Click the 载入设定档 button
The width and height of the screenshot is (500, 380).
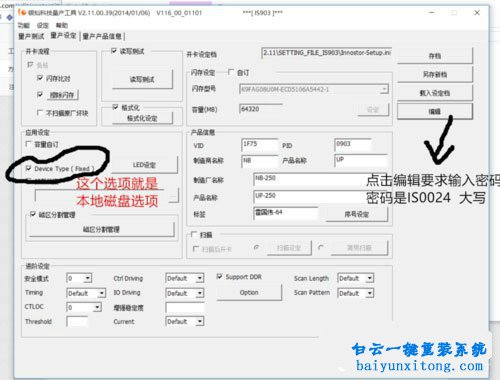(x=435, y=93)
